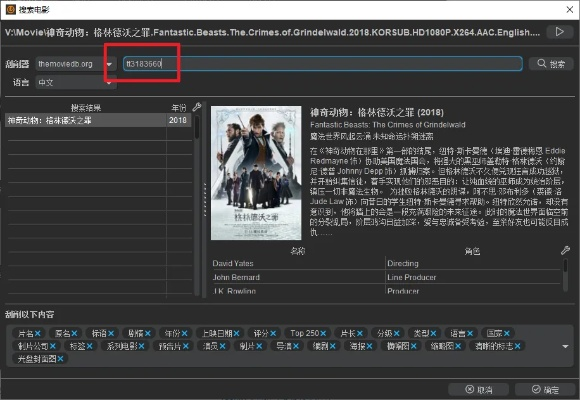580x400 pixels.
Task: Remove the 预告片 tag
Action: (x=186, y=346)
